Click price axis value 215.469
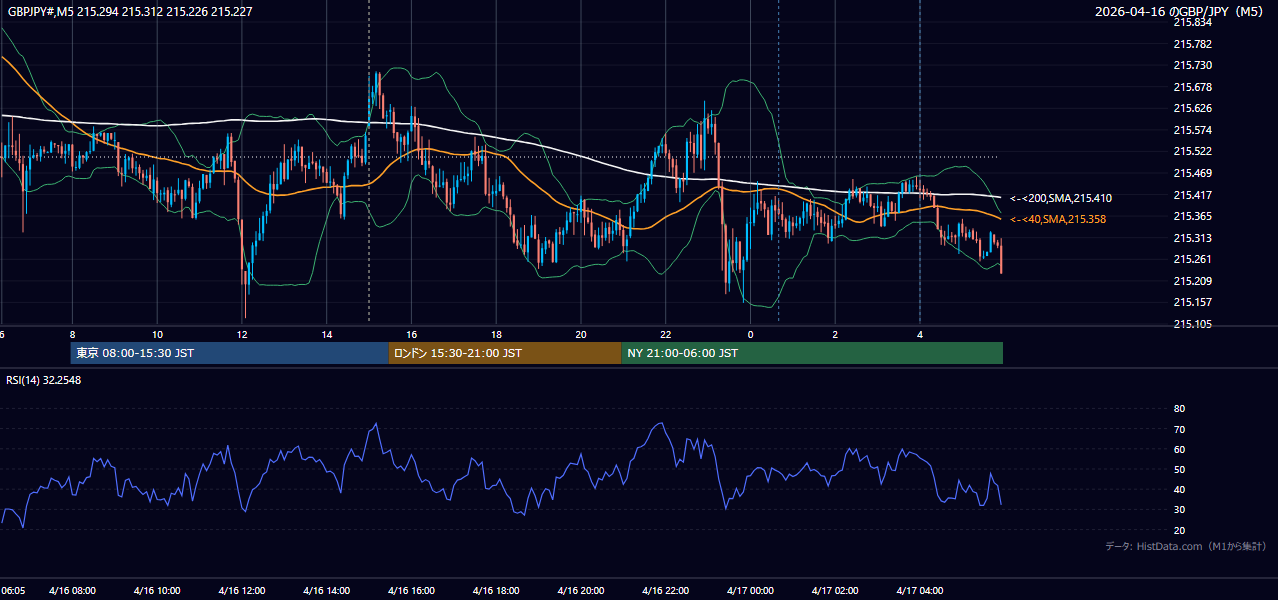 [x=1192, y=173]
